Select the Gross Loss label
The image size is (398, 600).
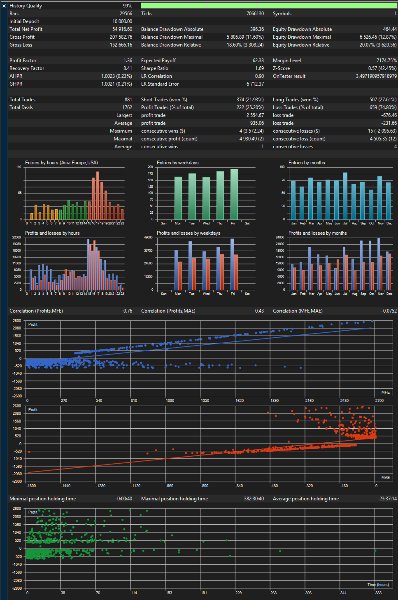(x=21, y=45)
